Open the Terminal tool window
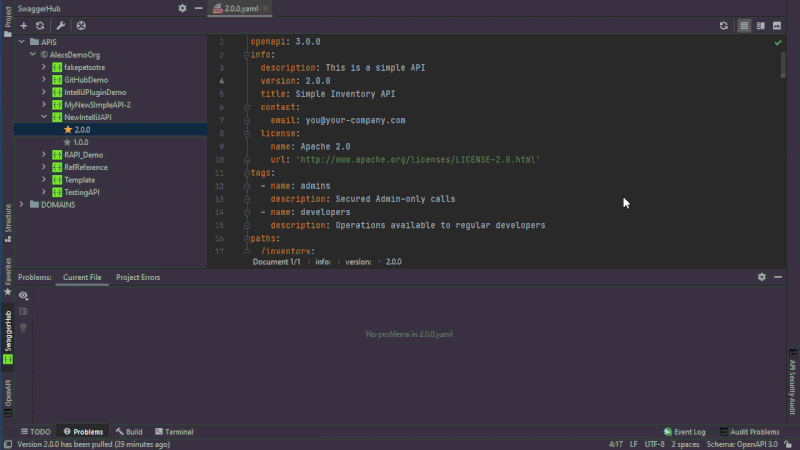Viewport: 800px width, 450px height. pos(174,432)
